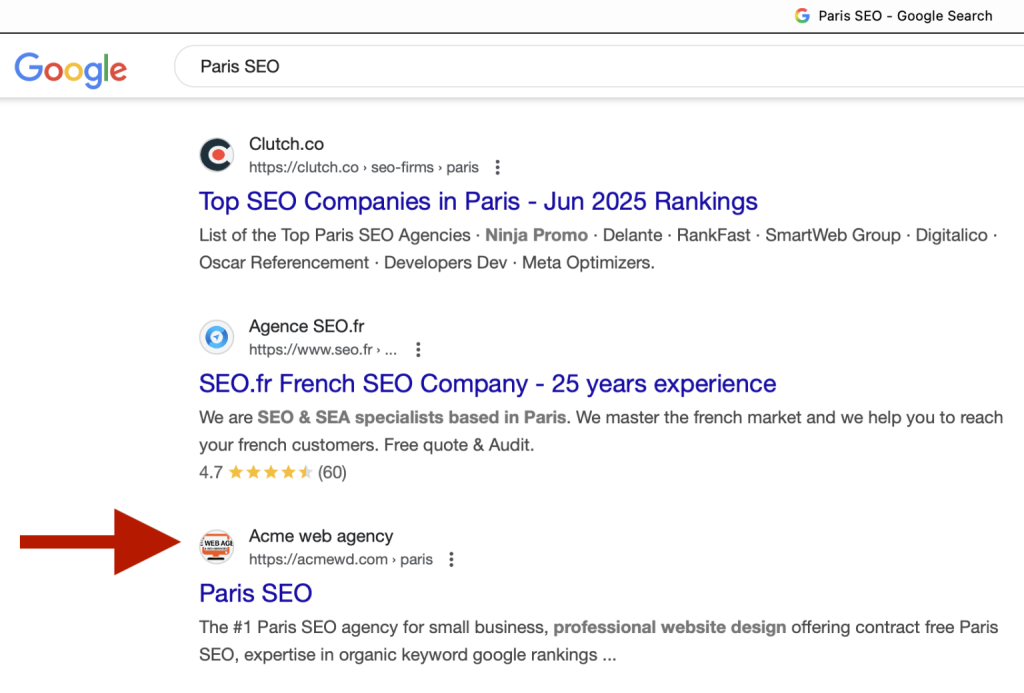Click the Acme web agency site name
The height and width of the screenshot is (693, 1024).
(x=321, y=536)
